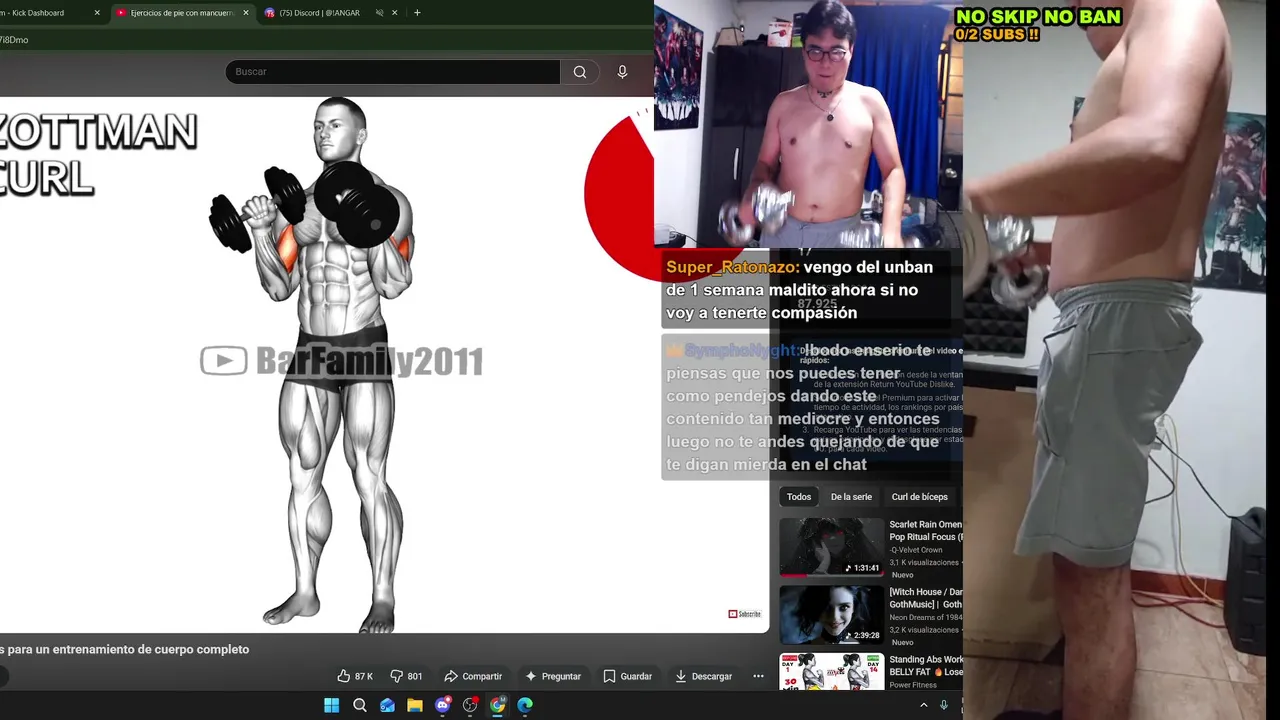
Task: Open the Scarlet Rain Omen video title
Action: (x=926, y=531)
